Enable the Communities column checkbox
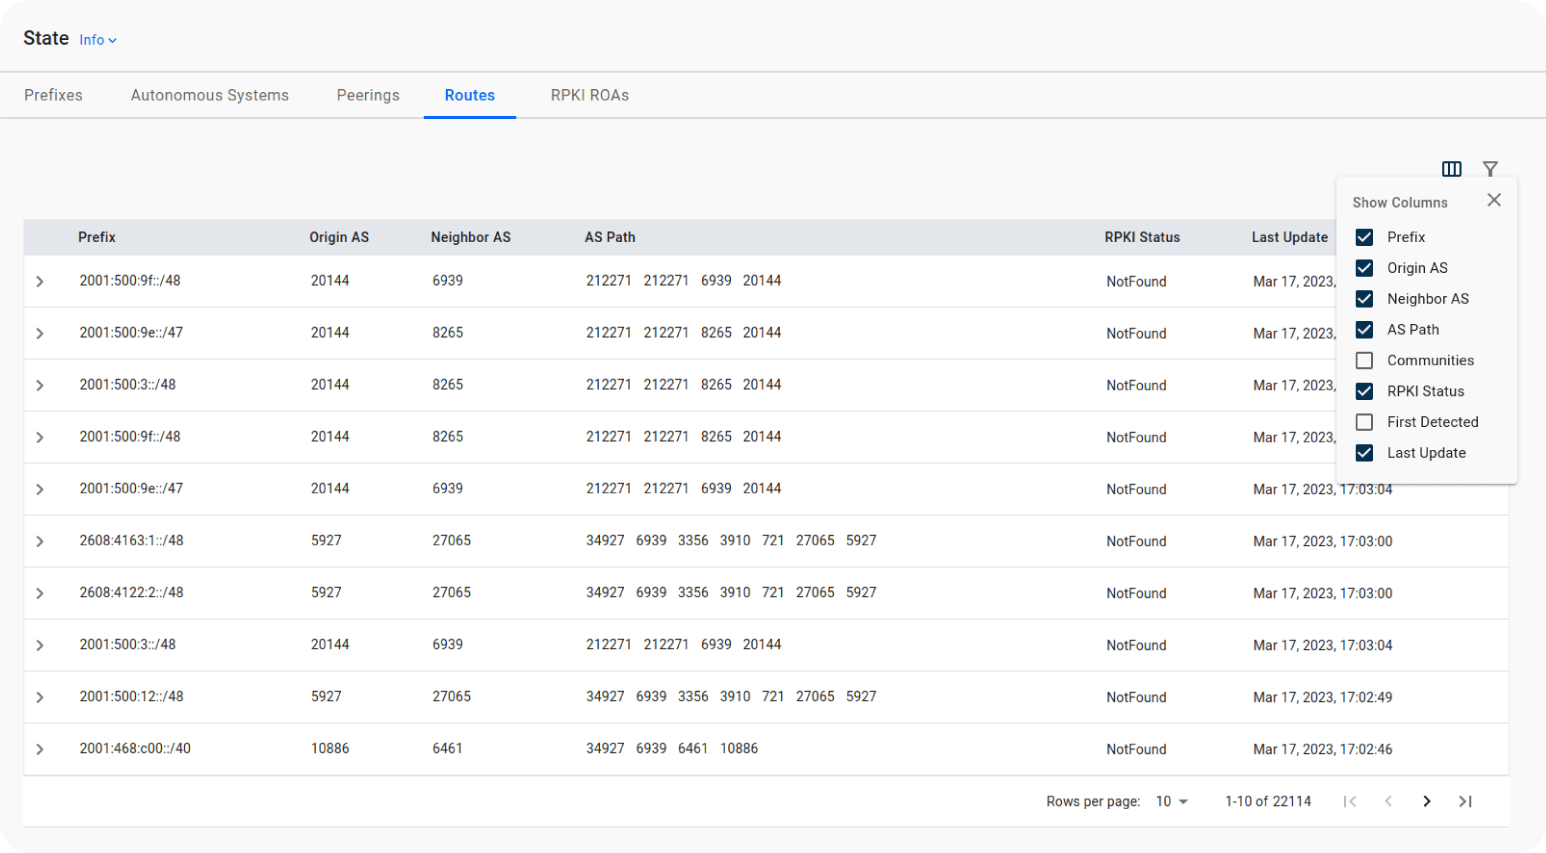 [x=1364, y=360]
